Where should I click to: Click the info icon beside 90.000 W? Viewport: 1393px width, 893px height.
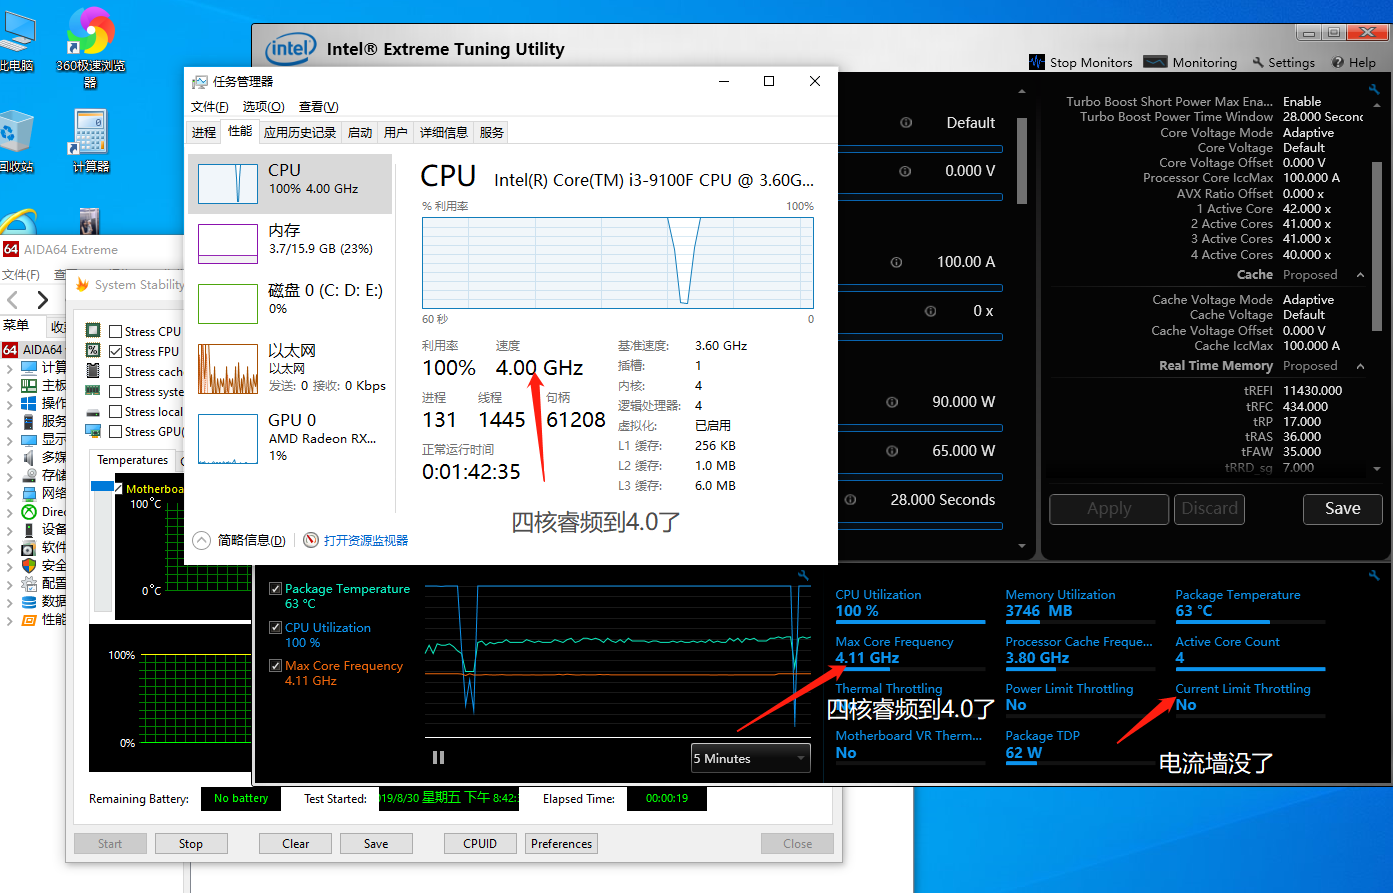click(892, 402)
